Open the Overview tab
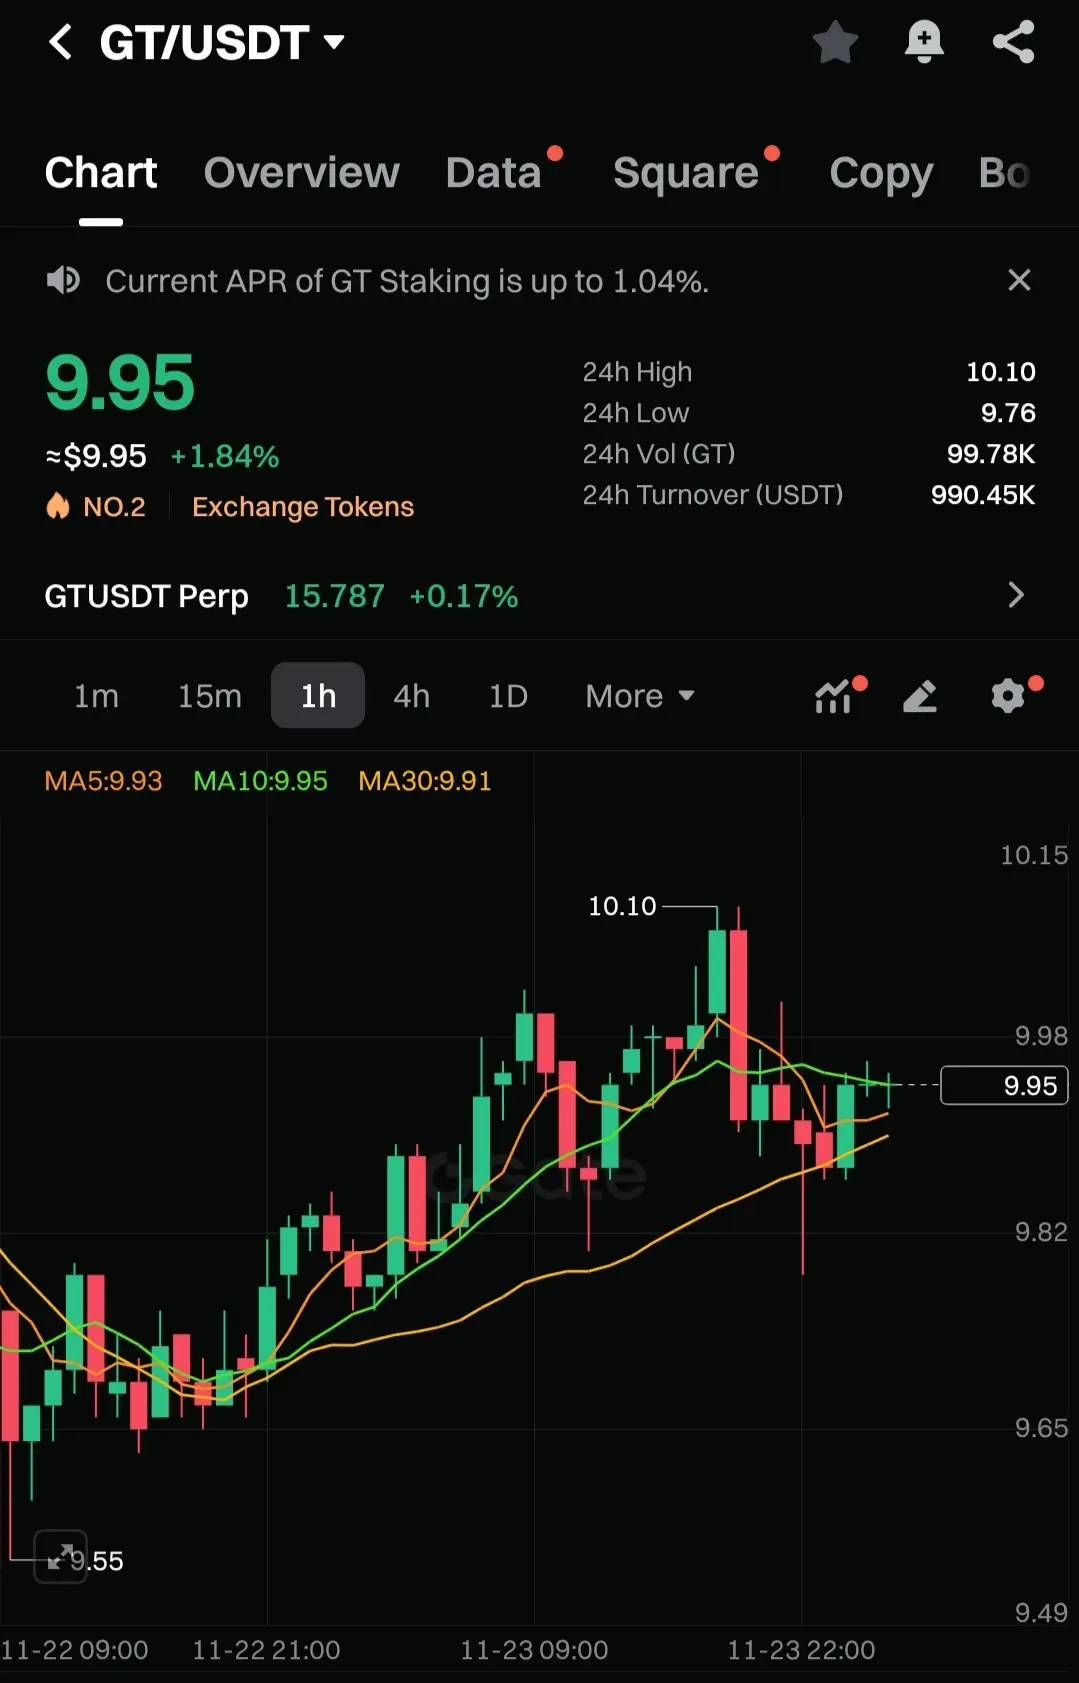Viewport: 1079px width, 1683px height. [x=301, y=173]
